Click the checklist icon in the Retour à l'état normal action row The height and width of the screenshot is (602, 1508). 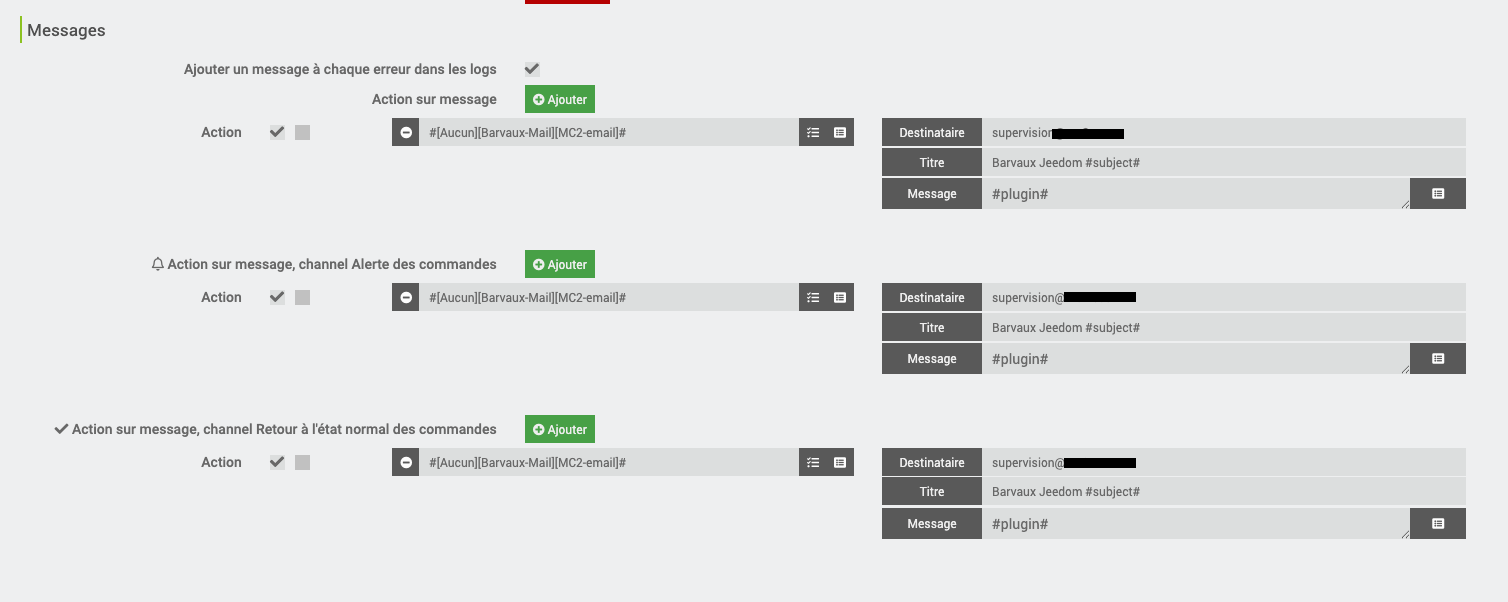(x=813, y=462)
